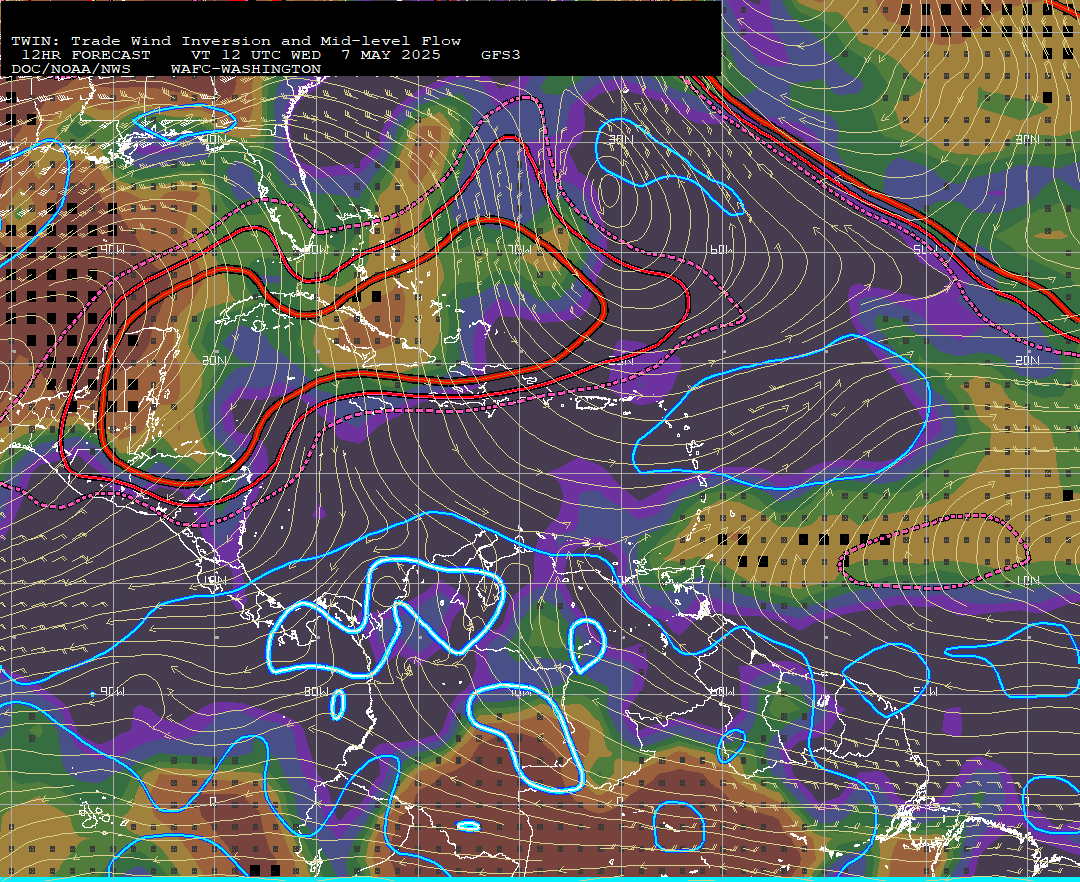
Task: Click the 30N label inside the Atlantic blue contour
Action: pos(621,140)
